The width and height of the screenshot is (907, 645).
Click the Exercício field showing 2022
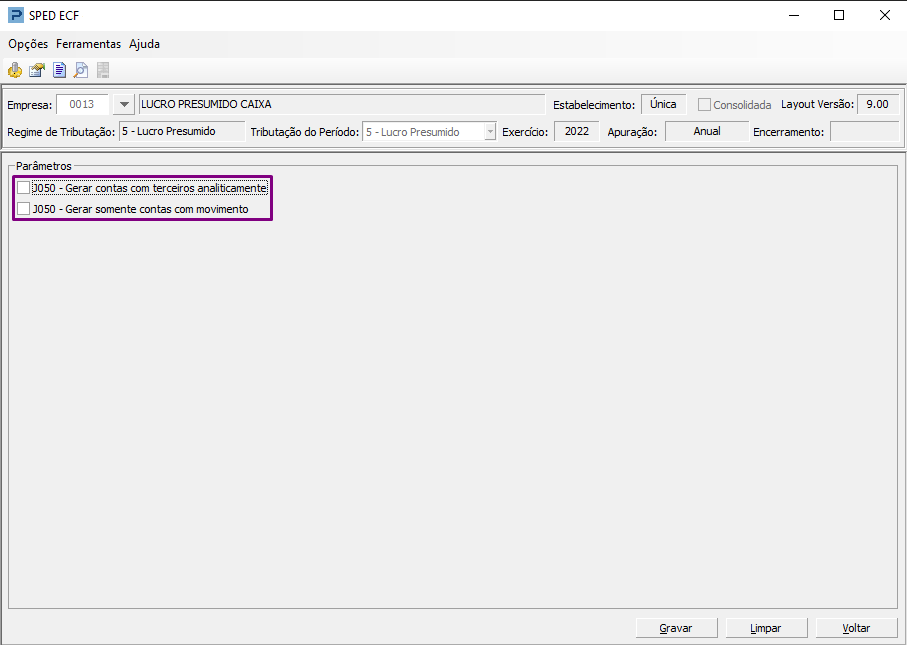coord(577,131)
